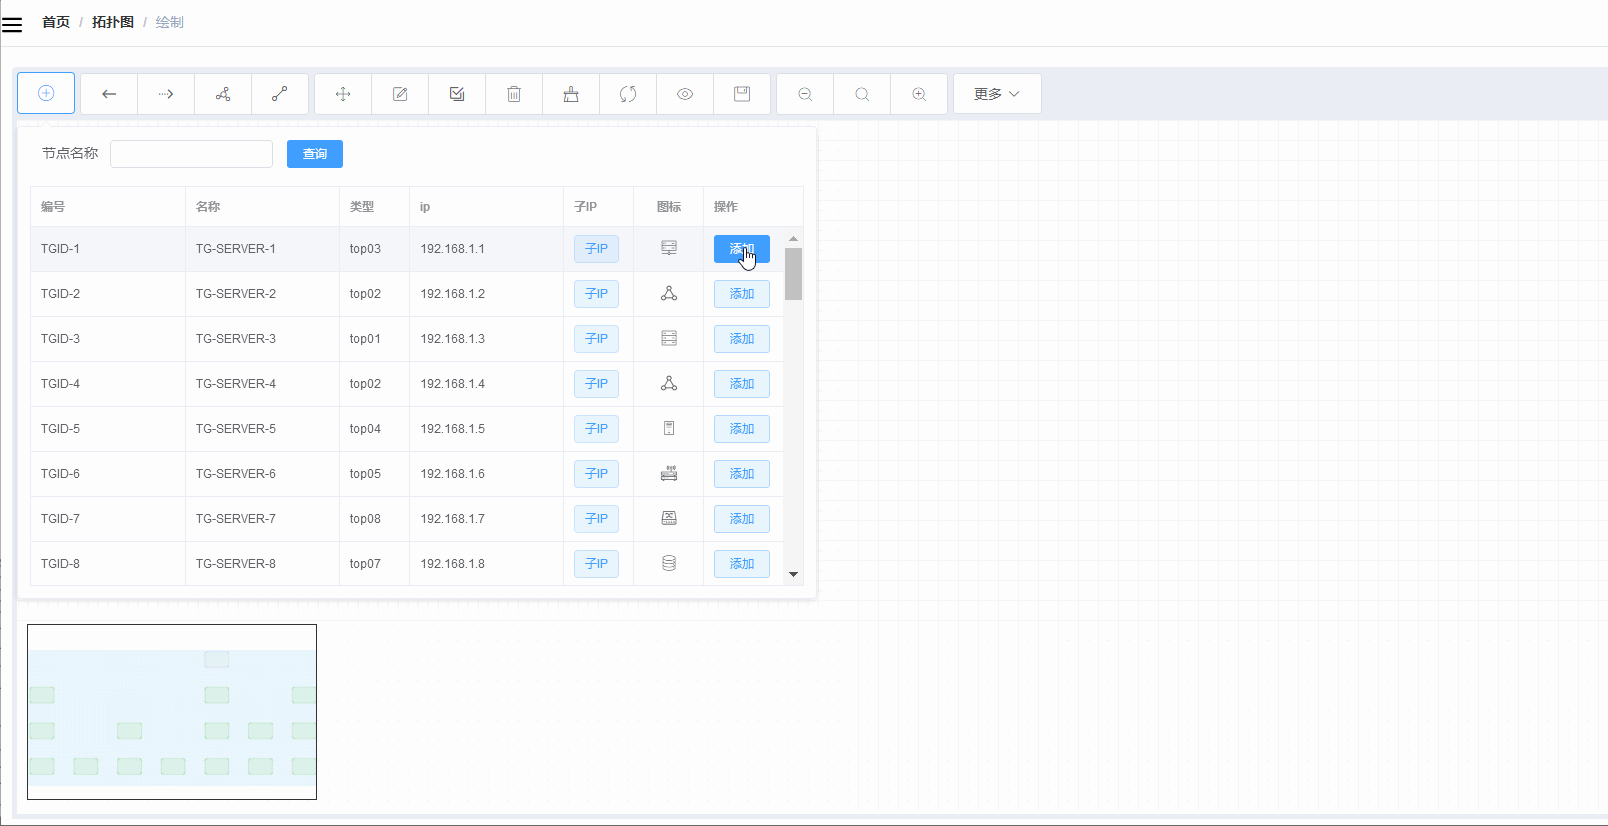Click the save disk toolbar icon

point(742,94)
